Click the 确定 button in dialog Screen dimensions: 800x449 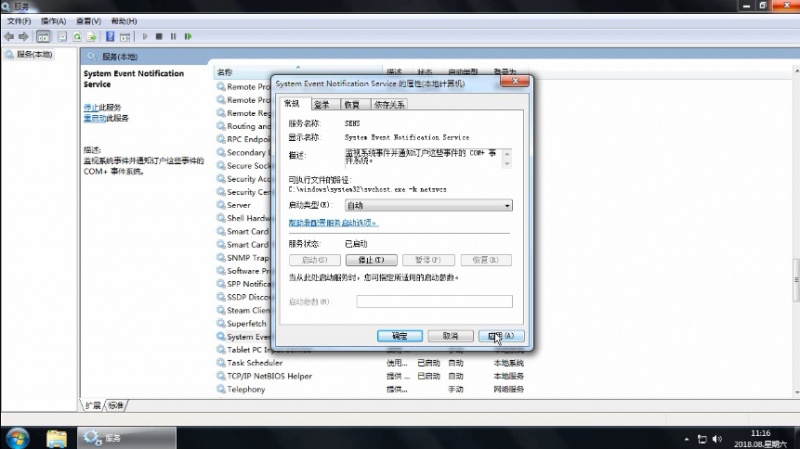pyautogui.click(x=399, y=336)
